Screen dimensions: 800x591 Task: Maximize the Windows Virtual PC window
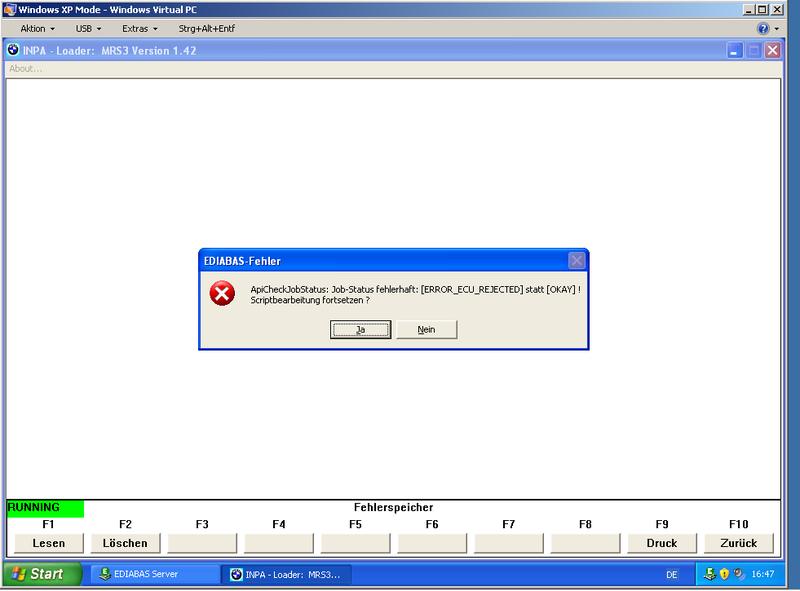[762, 9]
